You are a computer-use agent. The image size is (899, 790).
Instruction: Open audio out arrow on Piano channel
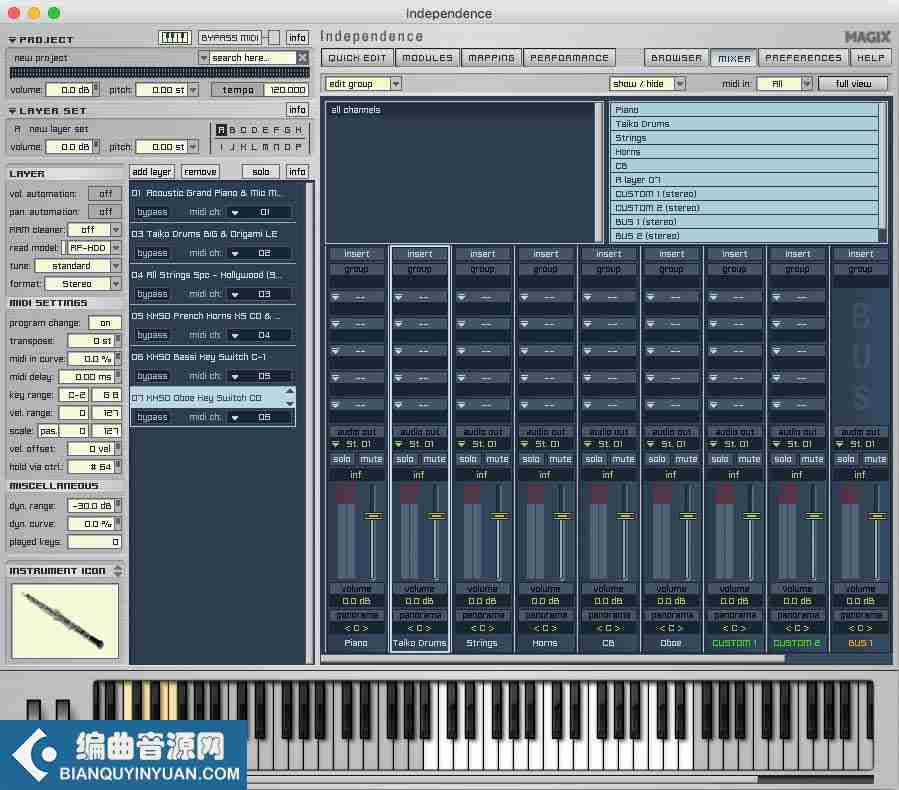[336, 444]
